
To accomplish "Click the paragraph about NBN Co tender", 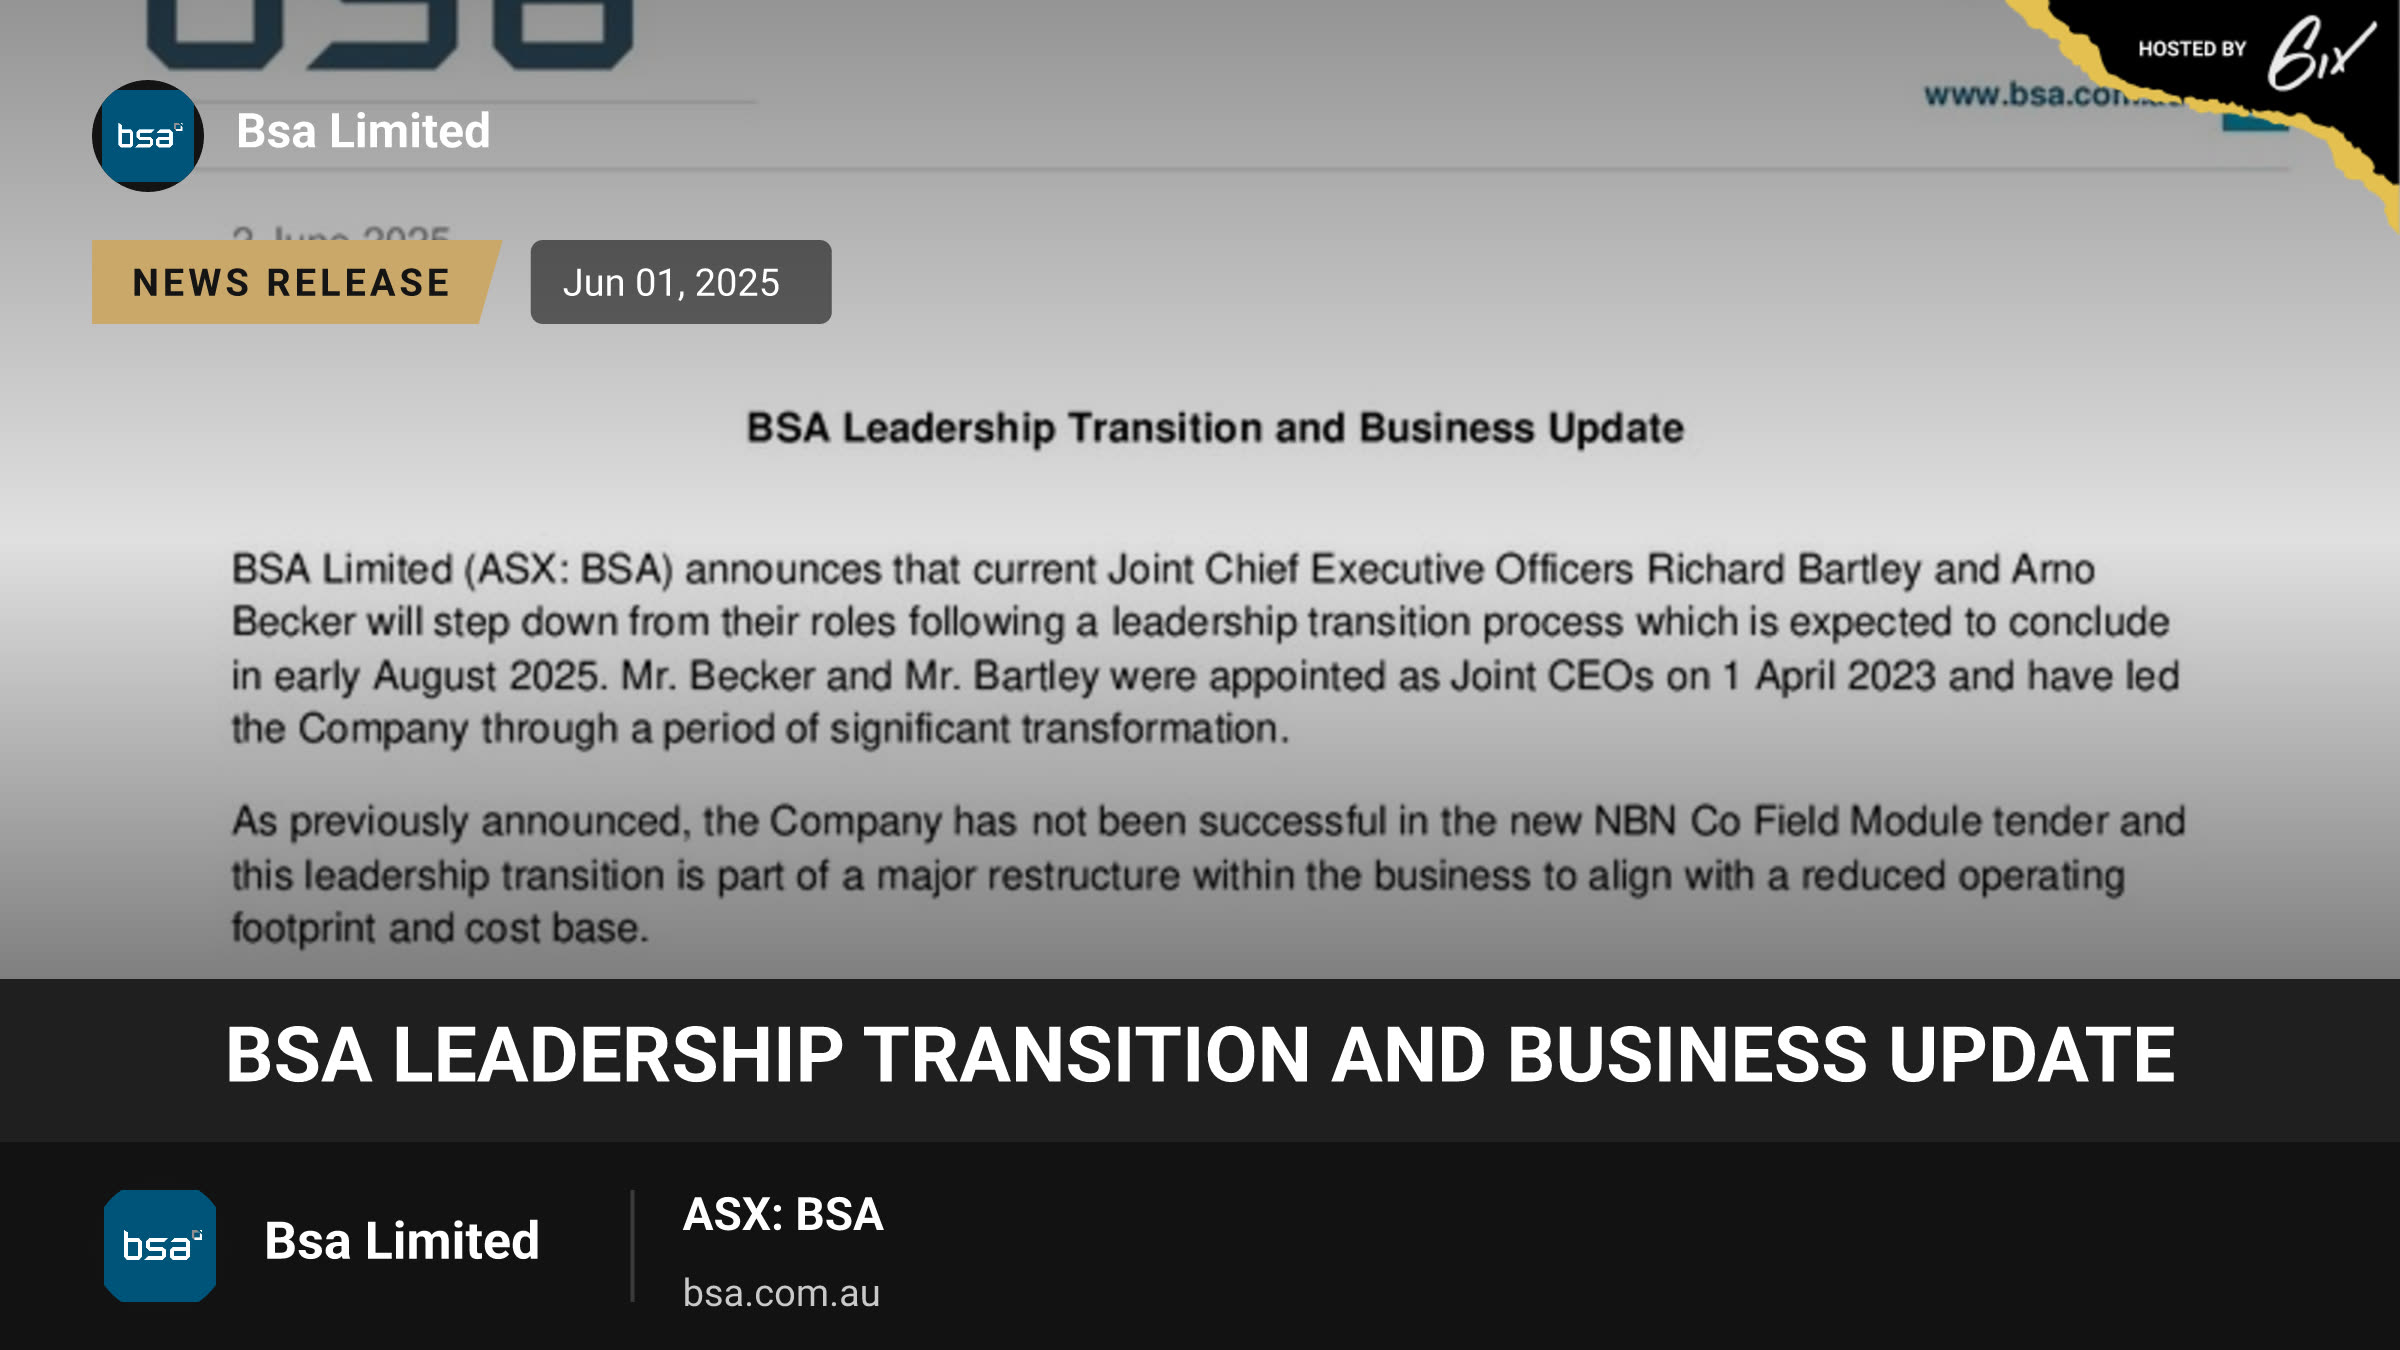I will (x=1208, y=875).
